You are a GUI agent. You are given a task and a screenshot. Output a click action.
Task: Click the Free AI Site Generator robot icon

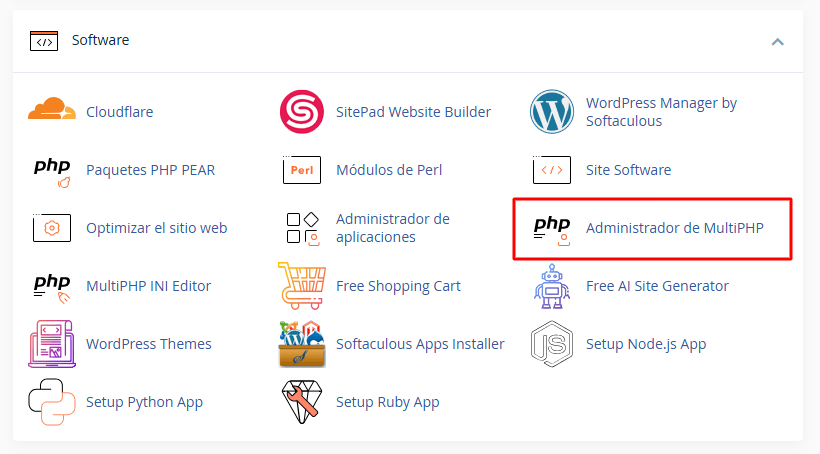tap(551, 286)
